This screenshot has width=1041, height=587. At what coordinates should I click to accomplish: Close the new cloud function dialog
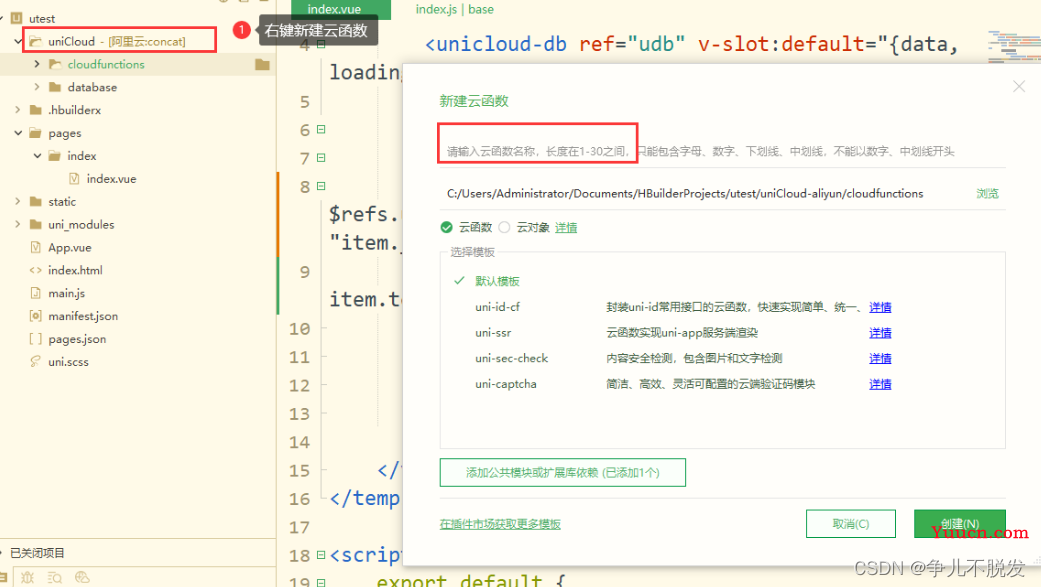1019,86
